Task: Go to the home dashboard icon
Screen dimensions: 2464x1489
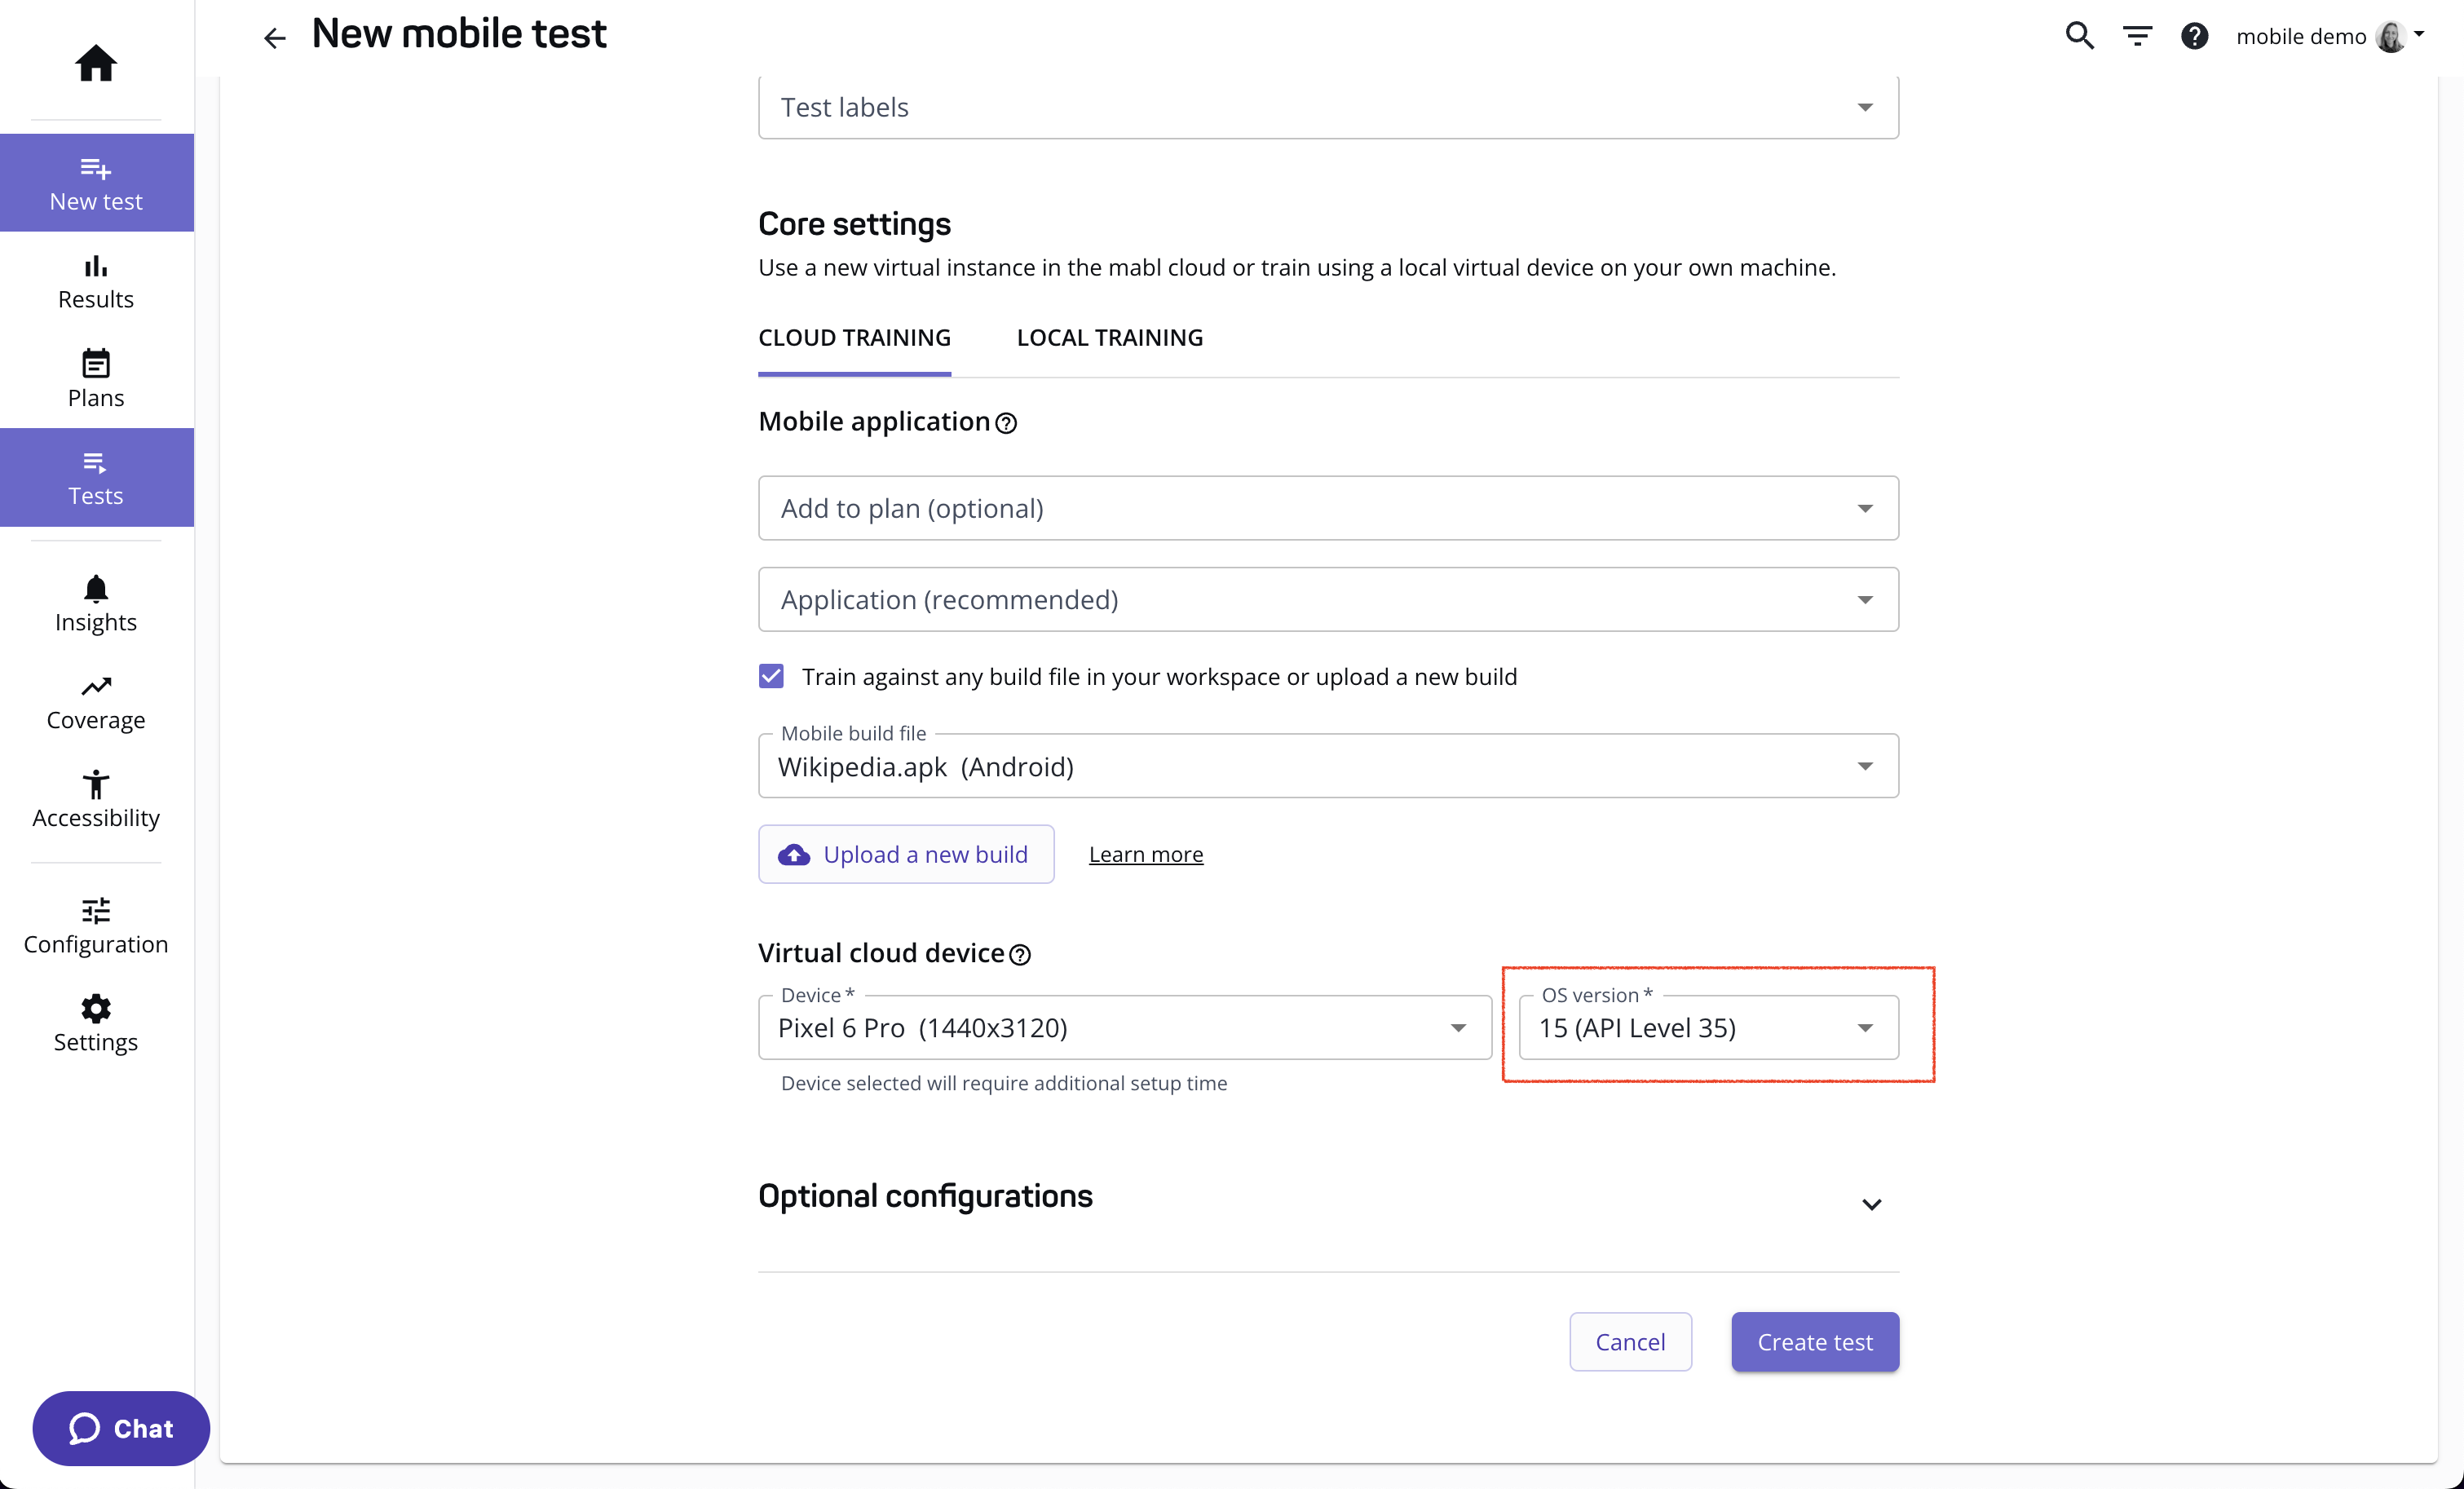Action: [96, 63]
